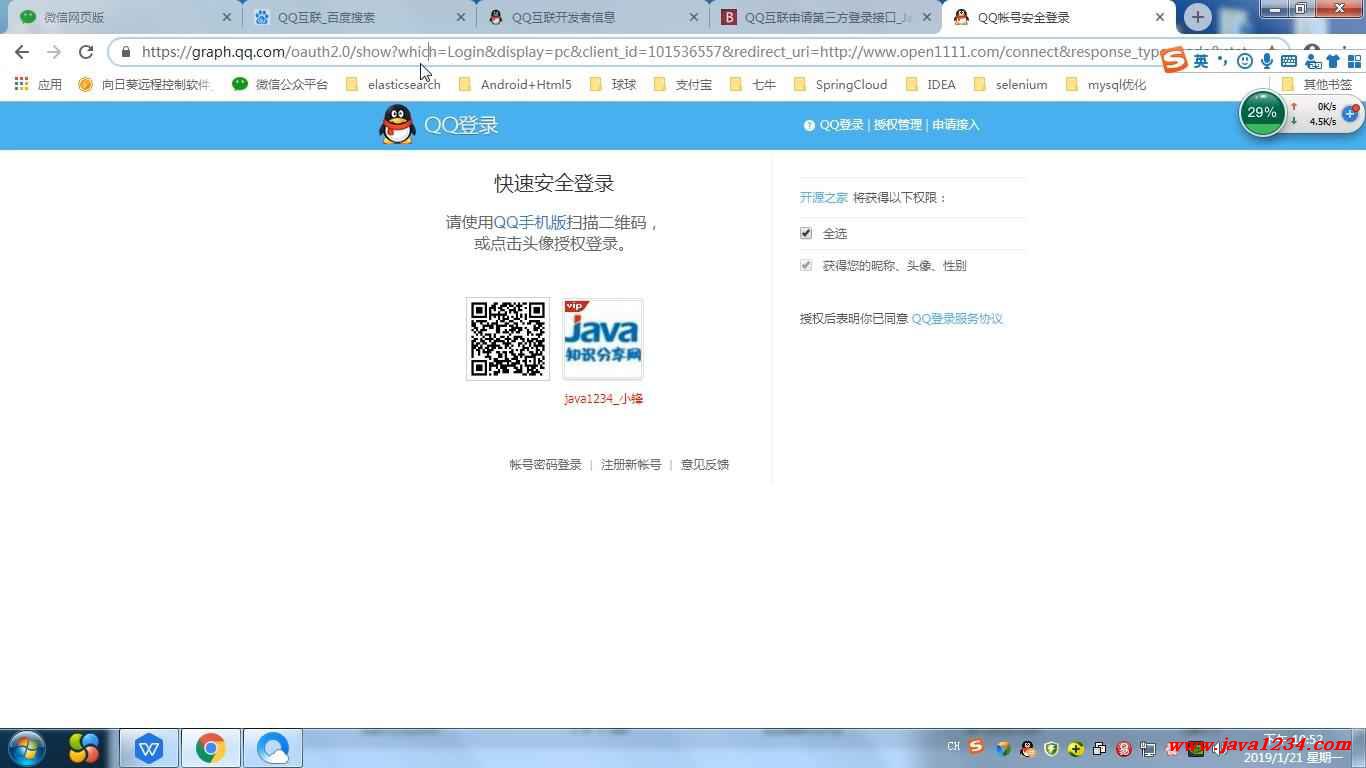The width and height of the screenshot is (1366, 768).
Task: Click the QQ手机版 link
Action: point(530,222)
